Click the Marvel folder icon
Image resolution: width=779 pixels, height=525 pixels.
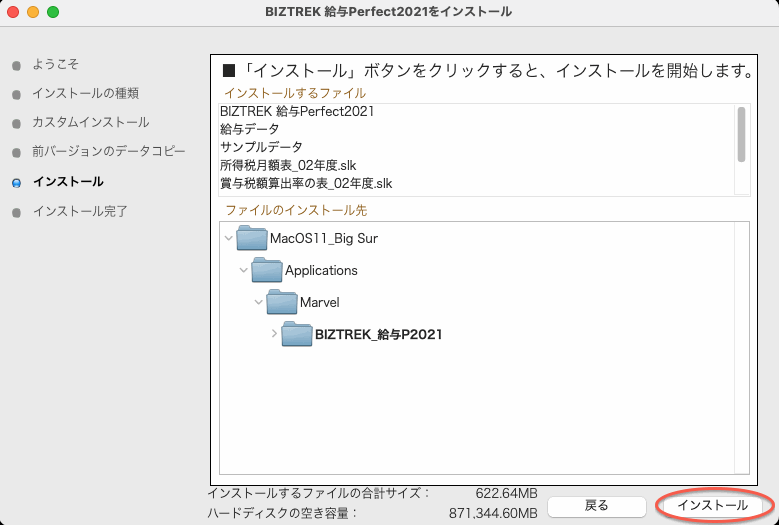(282, 302)
